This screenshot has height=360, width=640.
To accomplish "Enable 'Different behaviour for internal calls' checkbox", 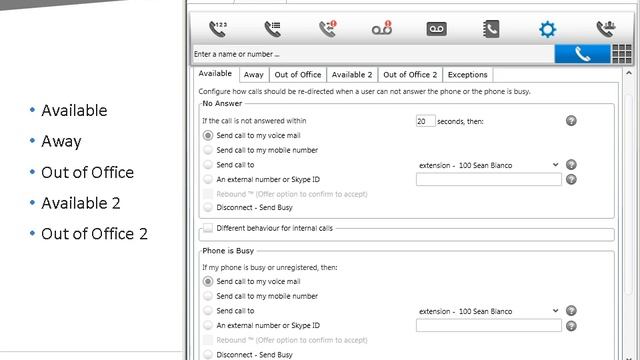I will click(x=208, y=228).
